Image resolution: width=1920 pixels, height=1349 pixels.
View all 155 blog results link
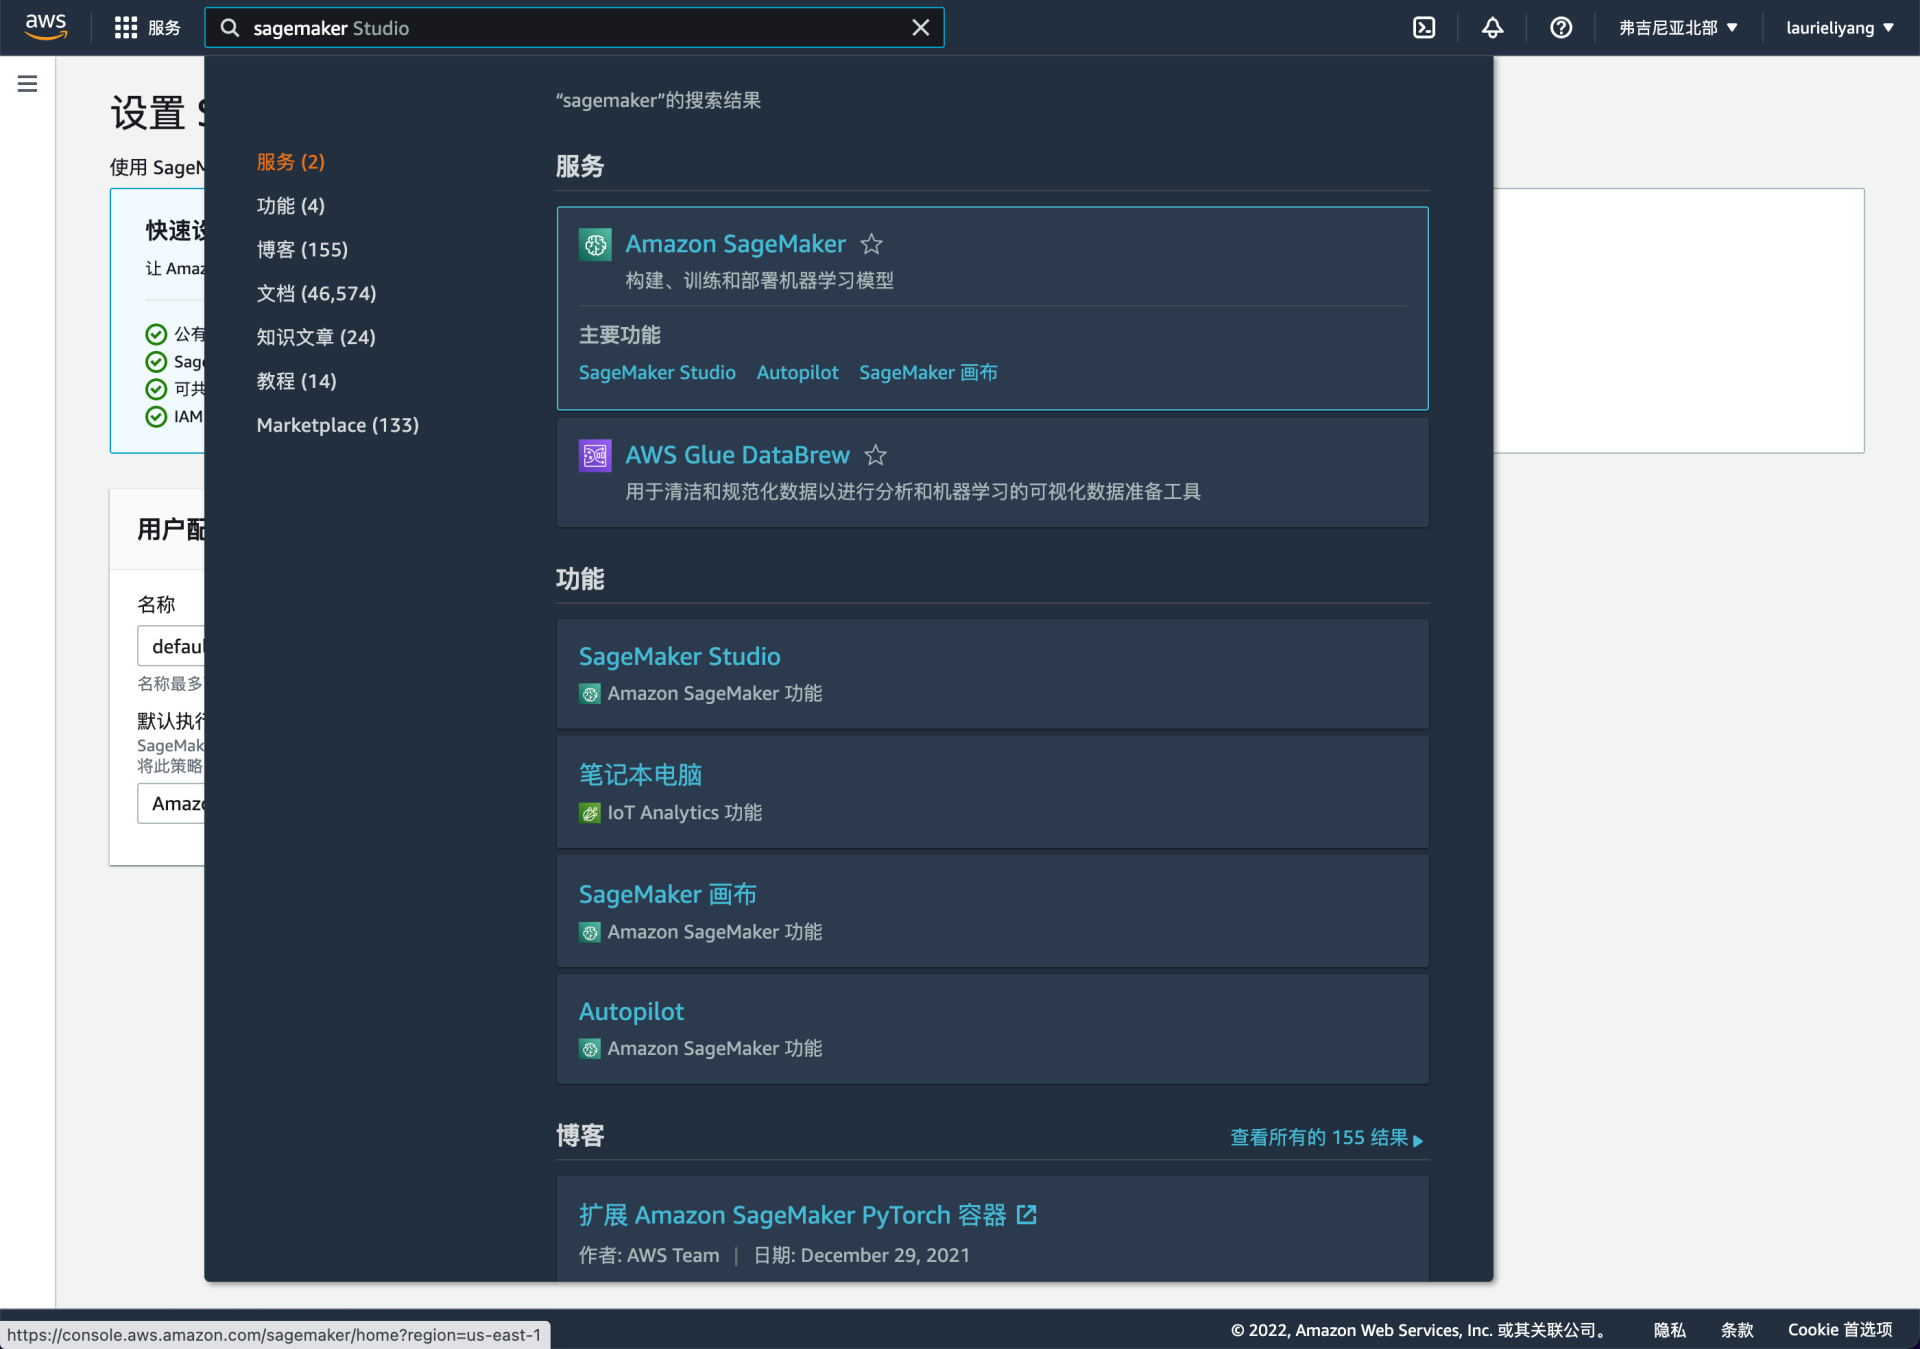point(1326,1138)
